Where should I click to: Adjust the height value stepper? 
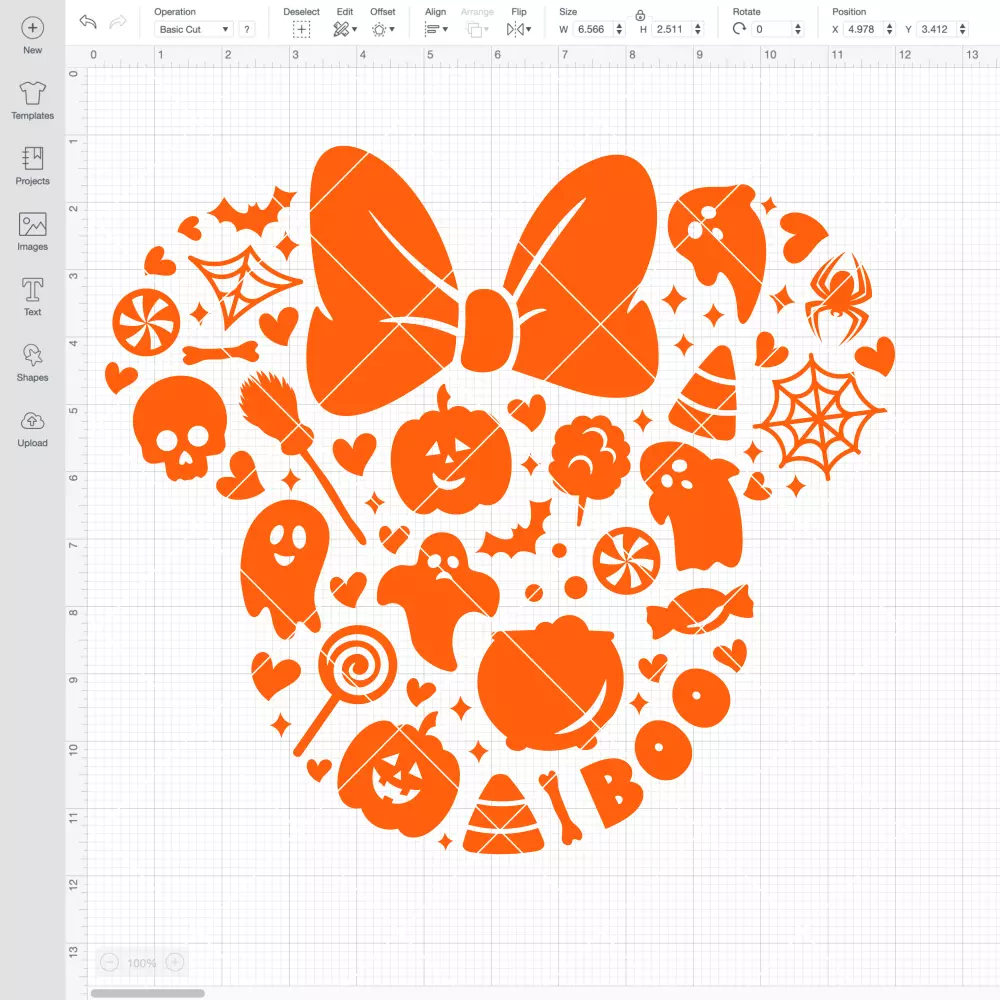click(698, 29)
